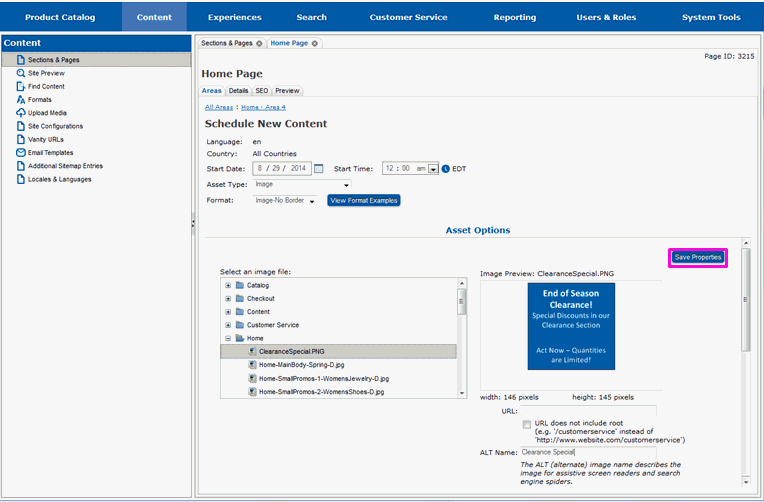The height and width of the screenshot is (502, 764).
Task: Click the Catalog folder icon
Action: point(239,285)
